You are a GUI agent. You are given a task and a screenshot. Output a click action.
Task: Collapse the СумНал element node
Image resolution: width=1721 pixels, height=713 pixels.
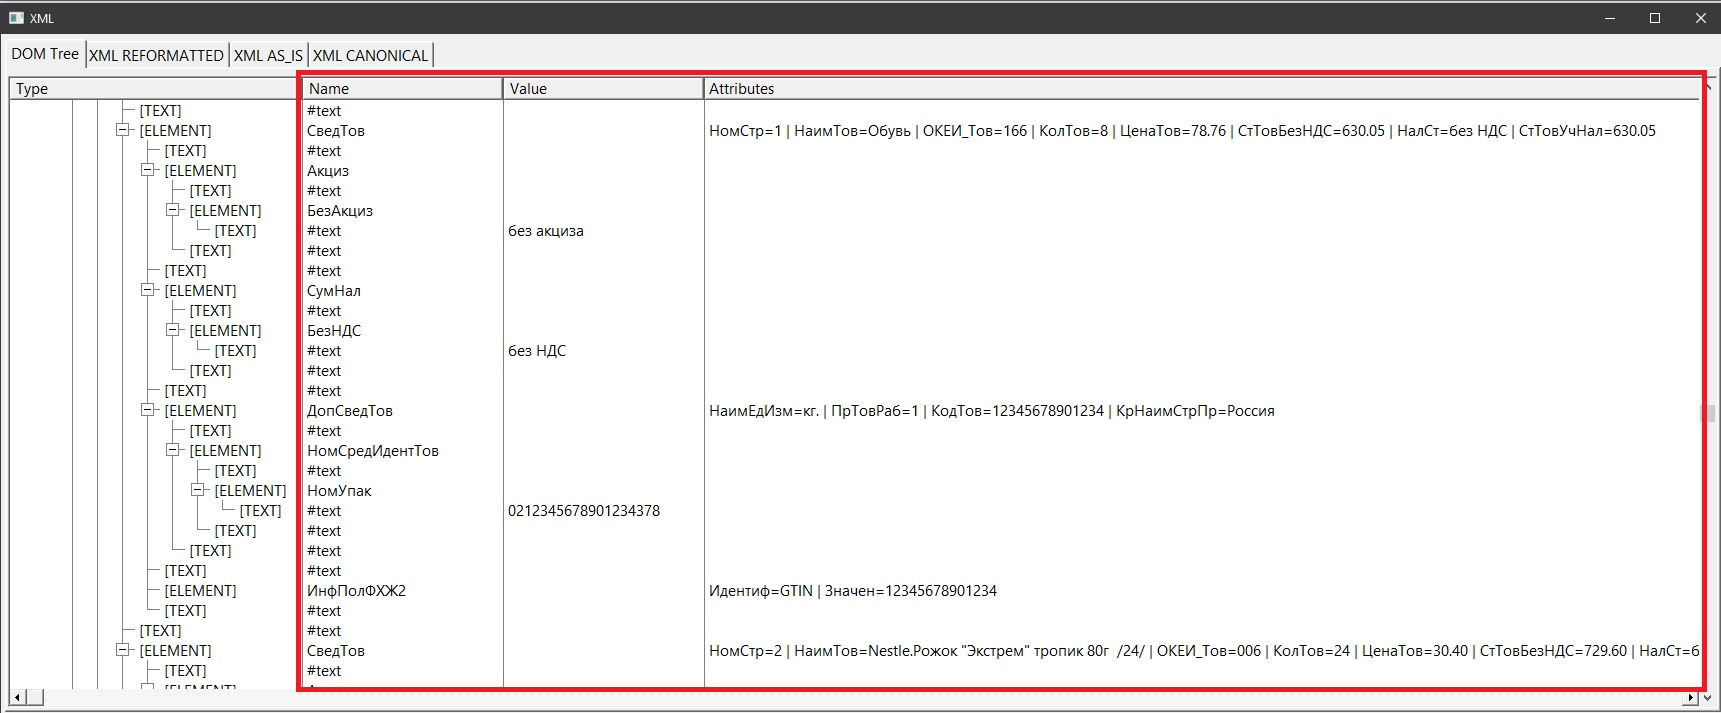pyautogui.click(x=148, y=291)
